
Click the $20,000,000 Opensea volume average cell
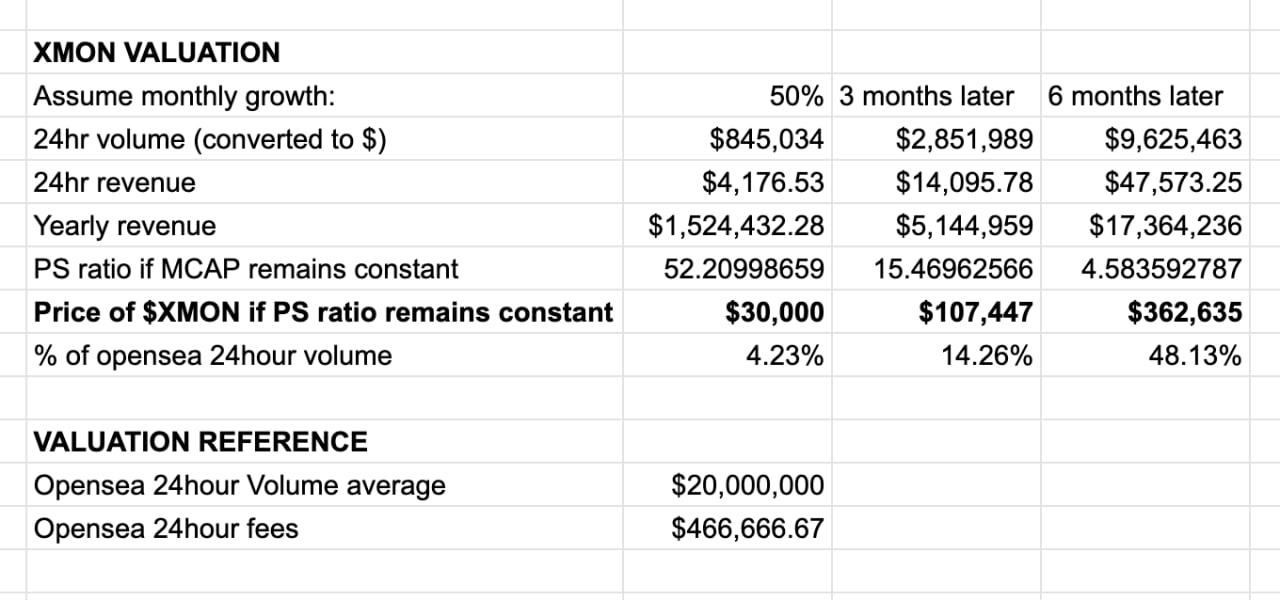pyautogui.click(x=727, y=485)
